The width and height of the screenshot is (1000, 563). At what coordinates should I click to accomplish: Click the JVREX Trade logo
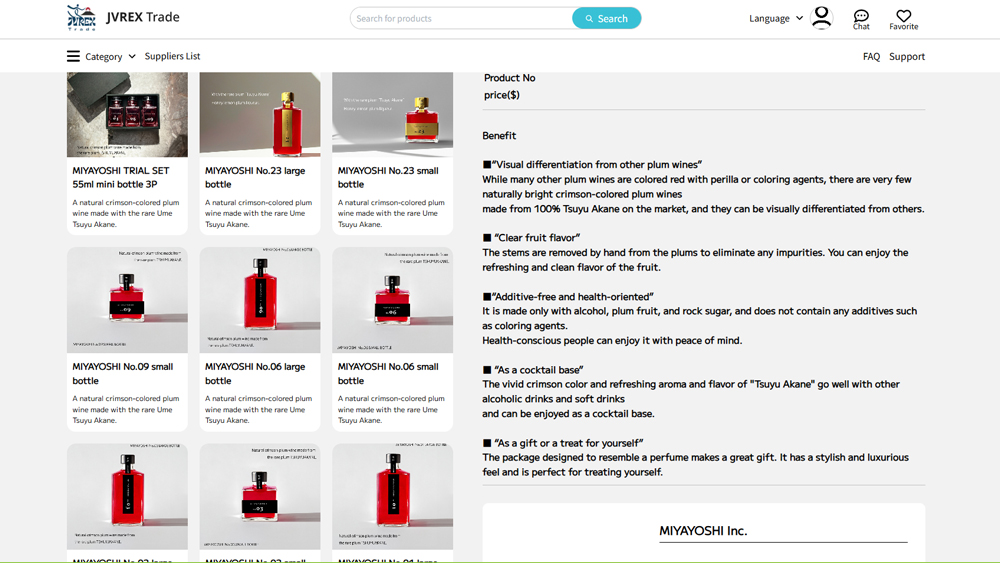click(82, 17)
